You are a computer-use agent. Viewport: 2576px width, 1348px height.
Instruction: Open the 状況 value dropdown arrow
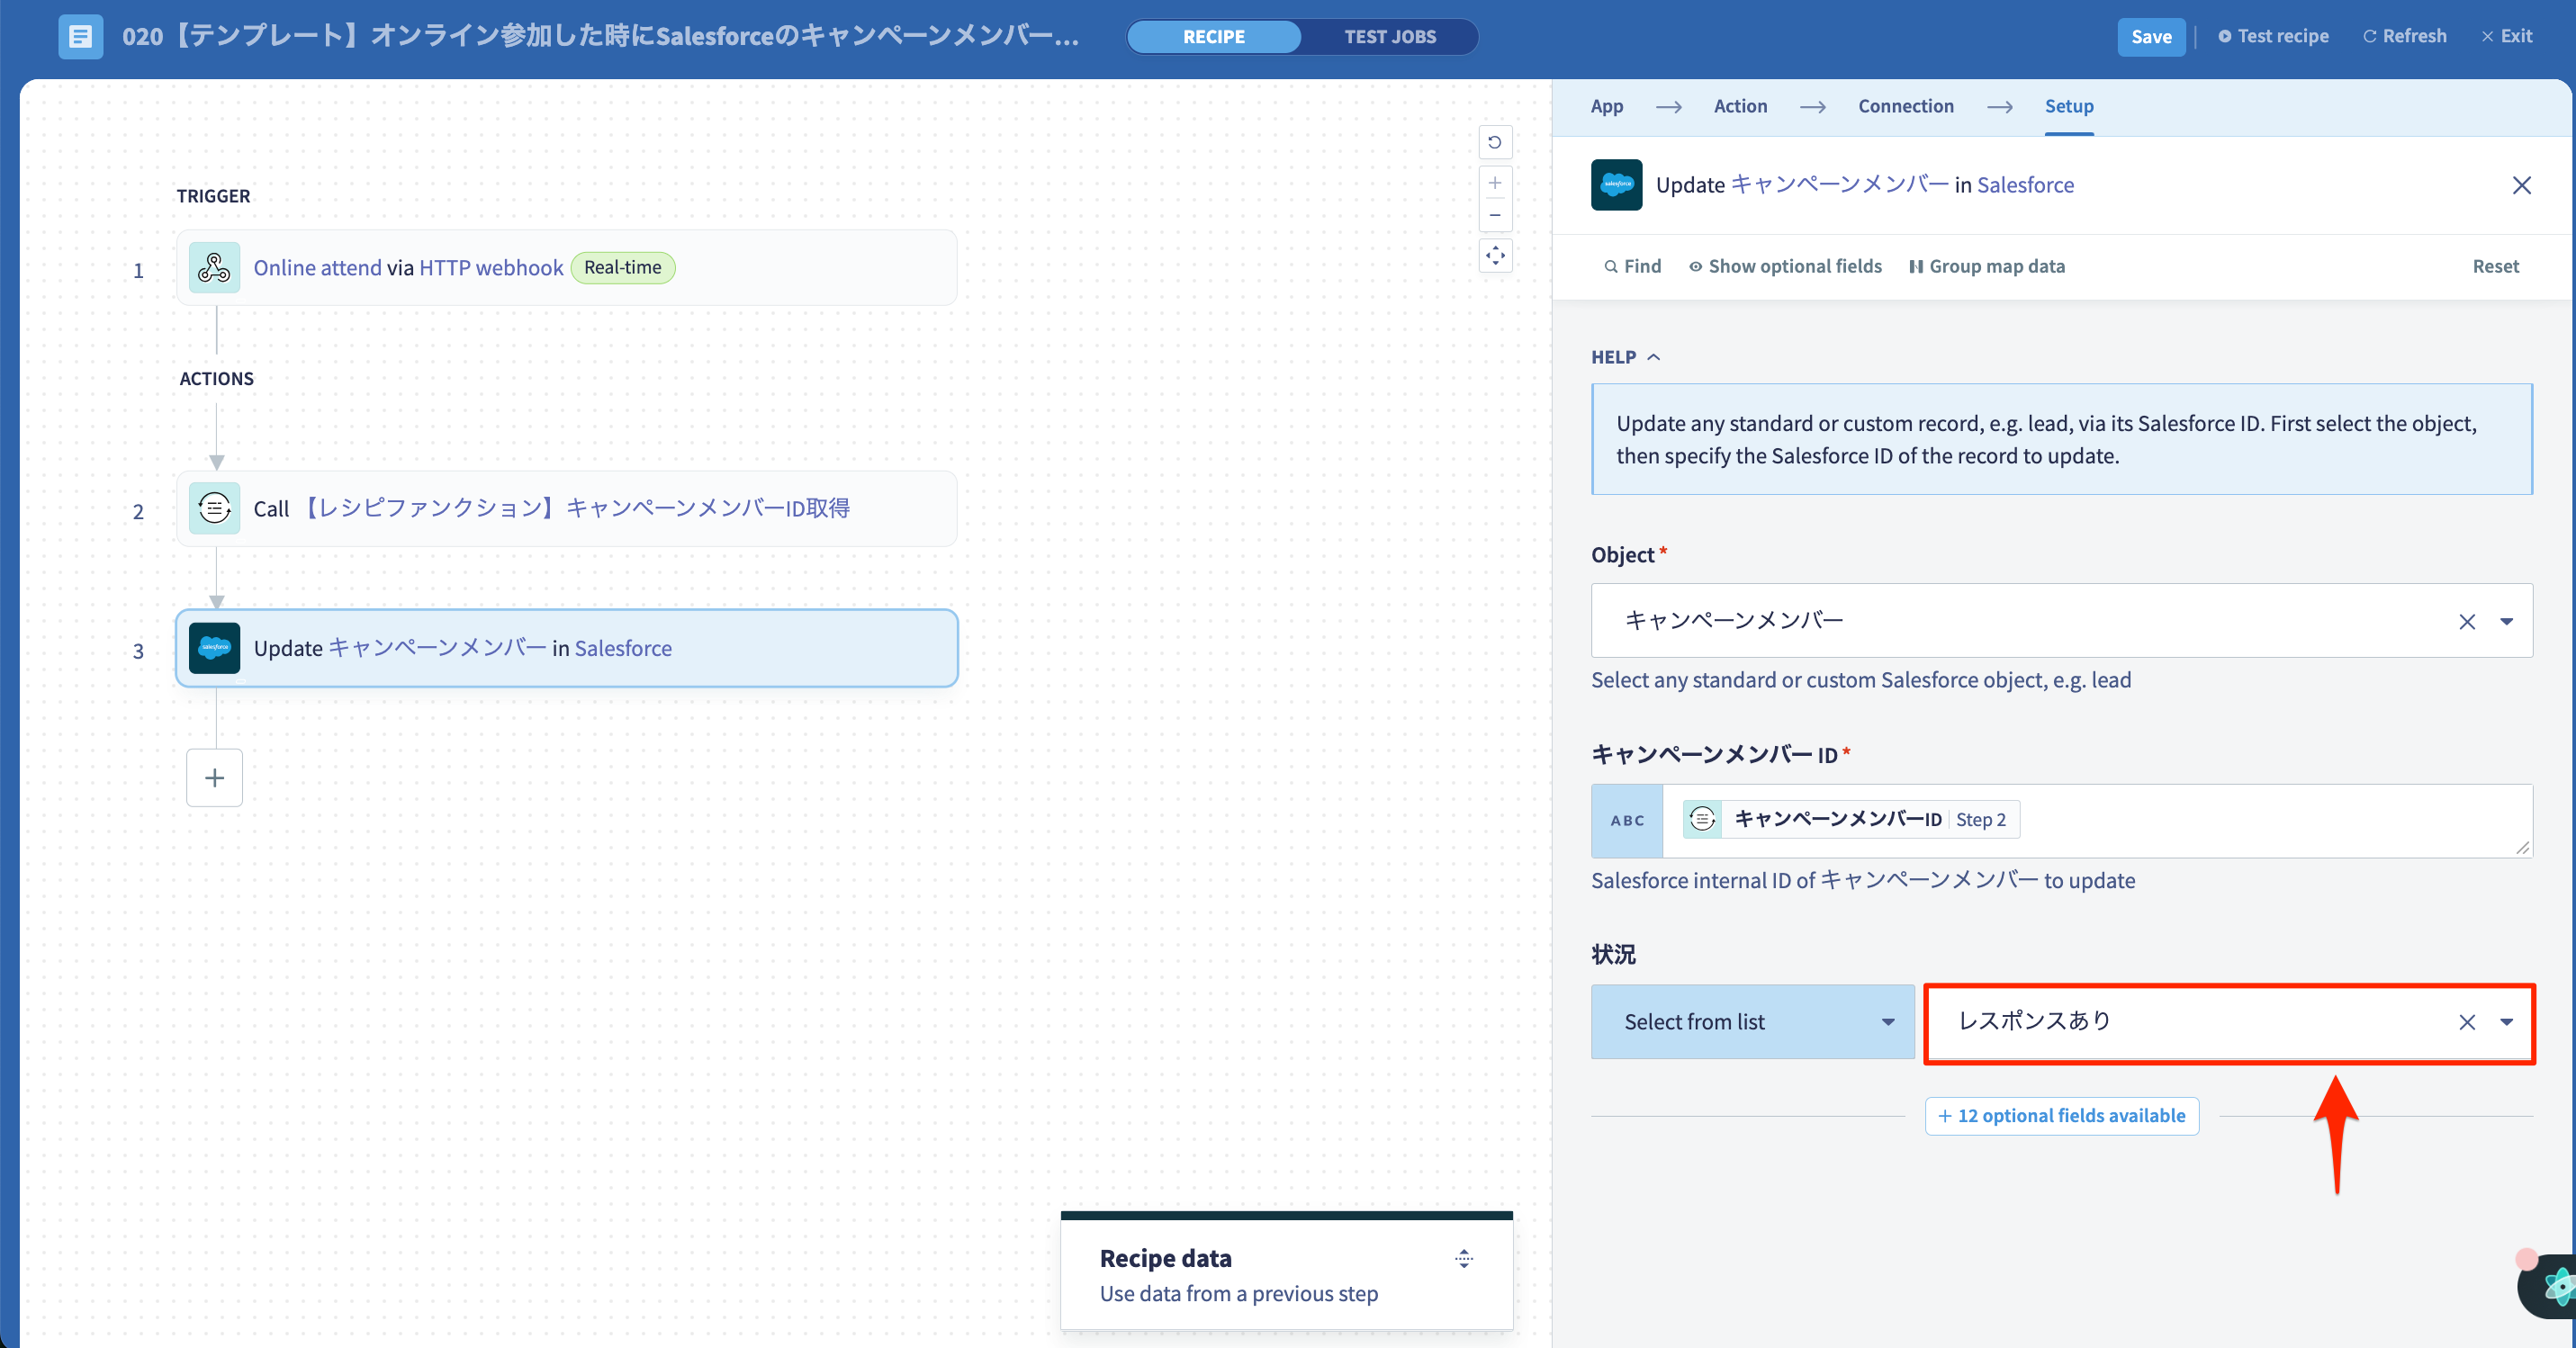pyautogui.click(x=2506, y=1022)
